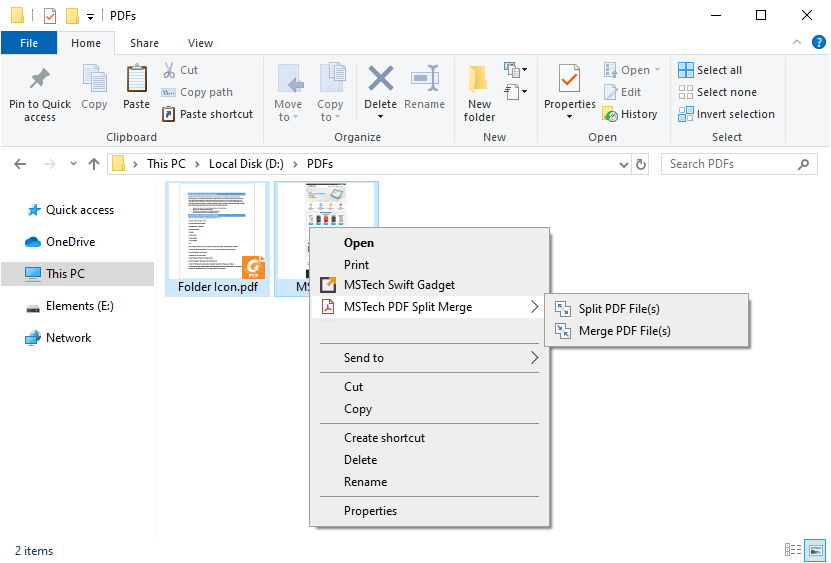The image size is (831, 563).
Task: Choose Cut in context menu
Action: click(429, 387)
